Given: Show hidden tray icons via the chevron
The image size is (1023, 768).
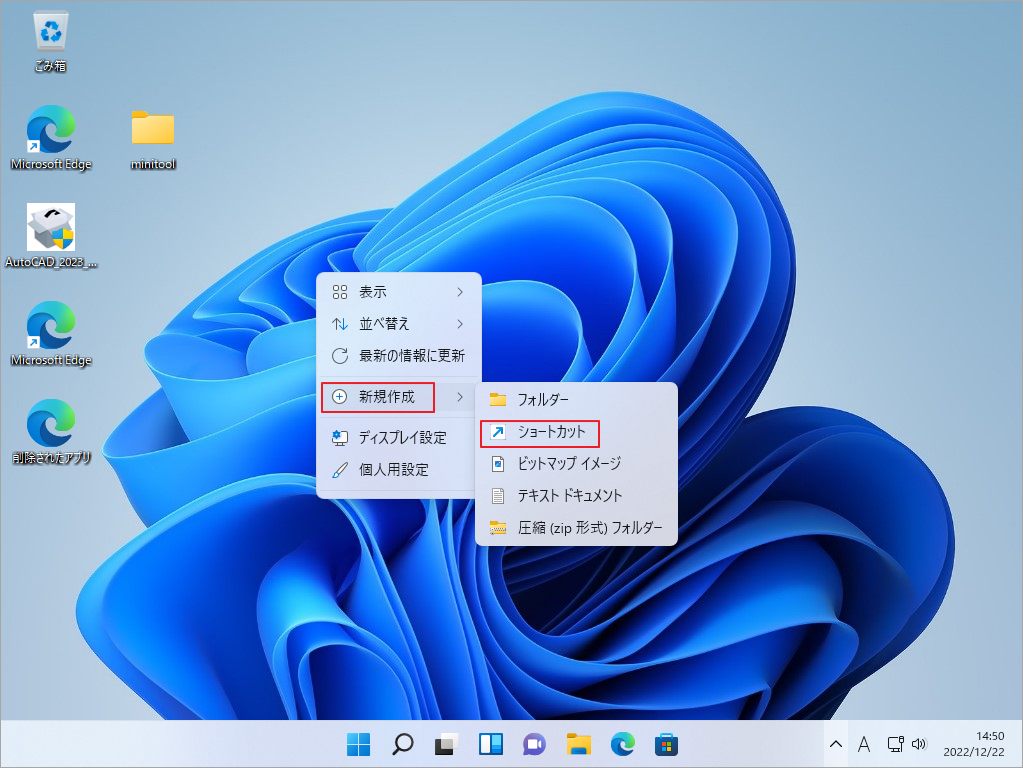Looking at the screenshot, I should point(836,744).
